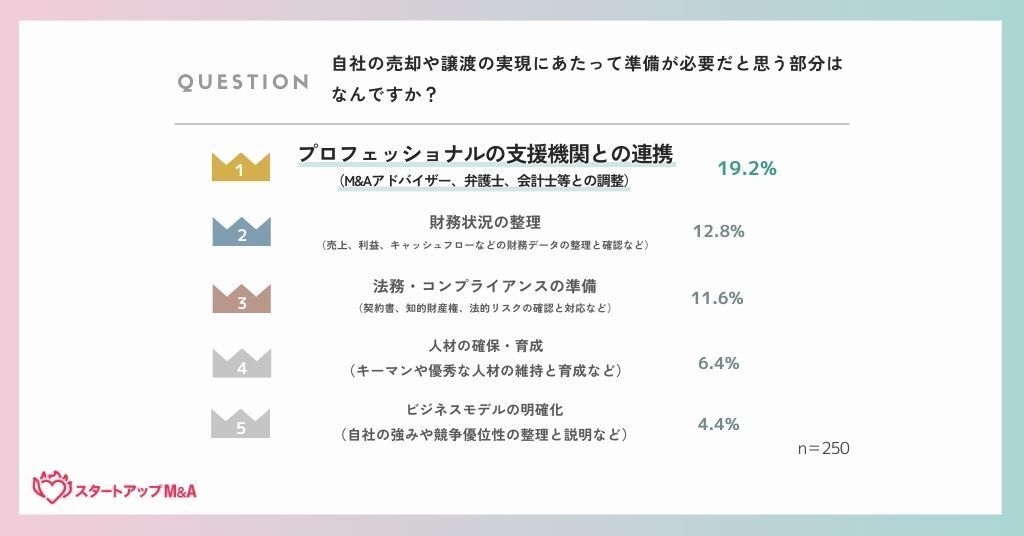Select the プロフェッショナルの支援機関との連携 heading

coord(485,155)
